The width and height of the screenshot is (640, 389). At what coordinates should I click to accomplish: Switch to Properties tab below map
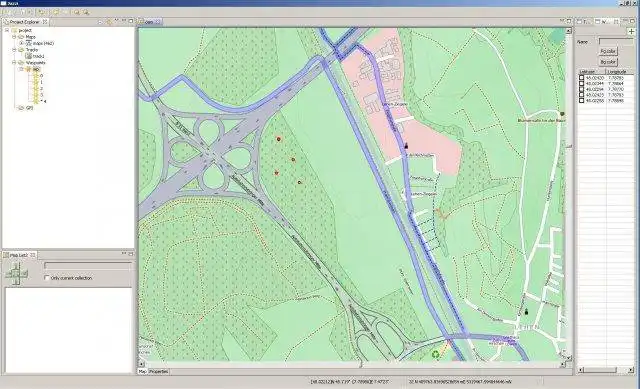(x=158, y=371)
